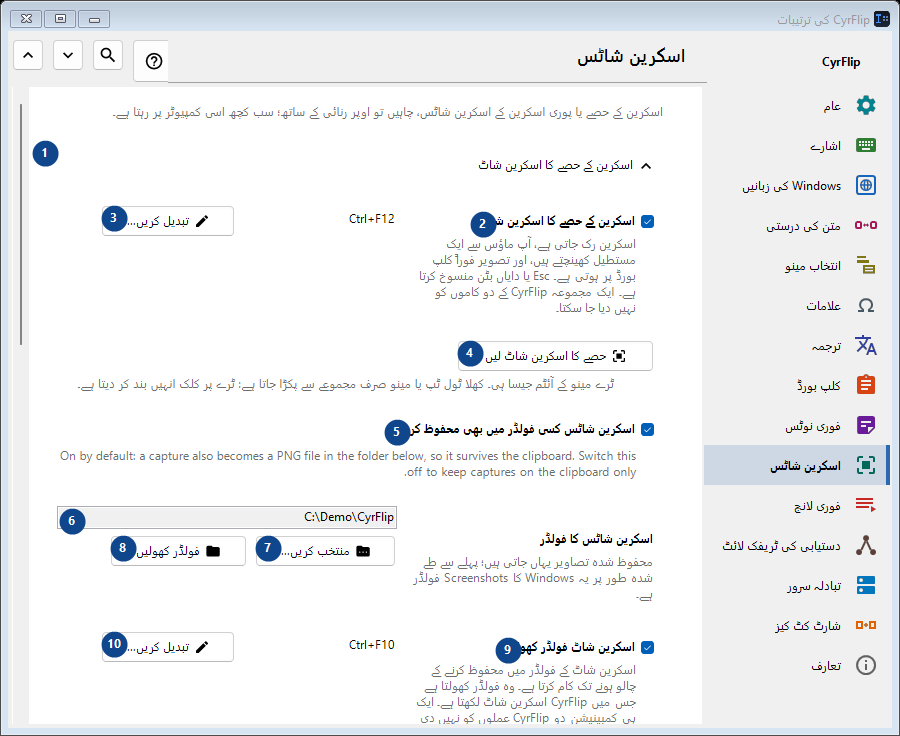The width and height of the screenshot is (900, 736).
Task: Click the Ctrl+F10 shortcut text
Action: coord(371,645)
